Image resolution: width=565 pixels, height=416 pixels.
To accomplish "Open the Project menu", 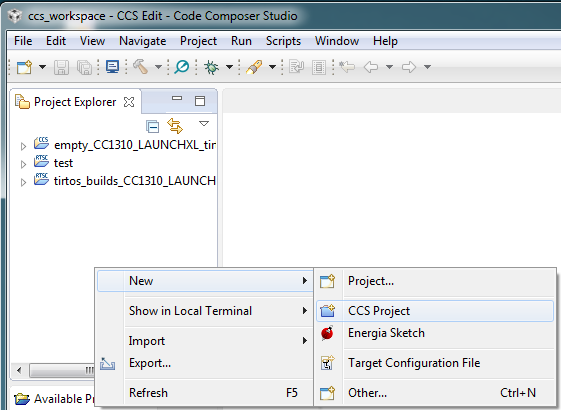I will [x=199, y=41].
